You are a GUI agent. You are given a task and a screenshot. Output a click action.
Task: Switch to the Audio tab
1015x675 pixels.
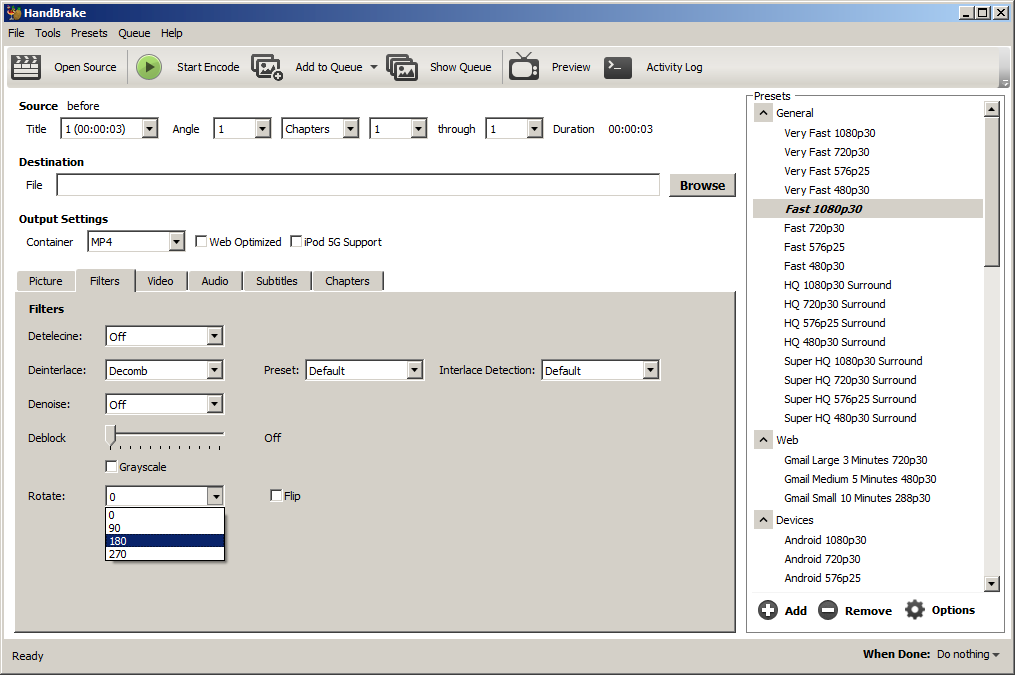[x=214, y=281]
